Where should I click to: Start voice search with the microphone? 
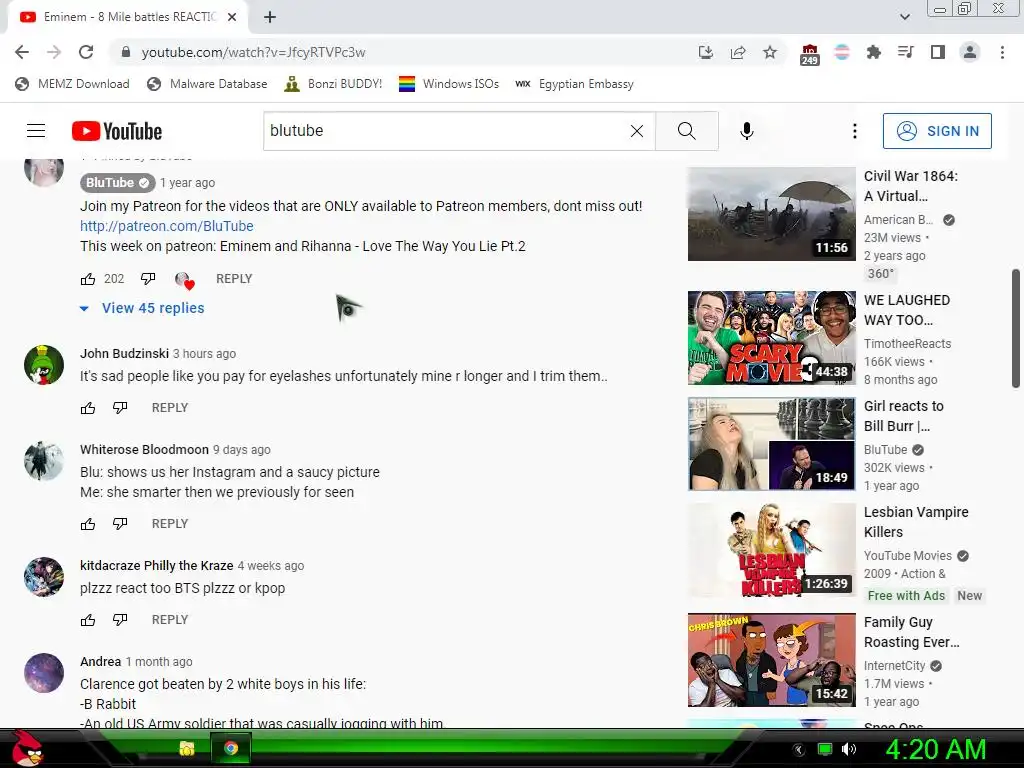pos(746,131)
